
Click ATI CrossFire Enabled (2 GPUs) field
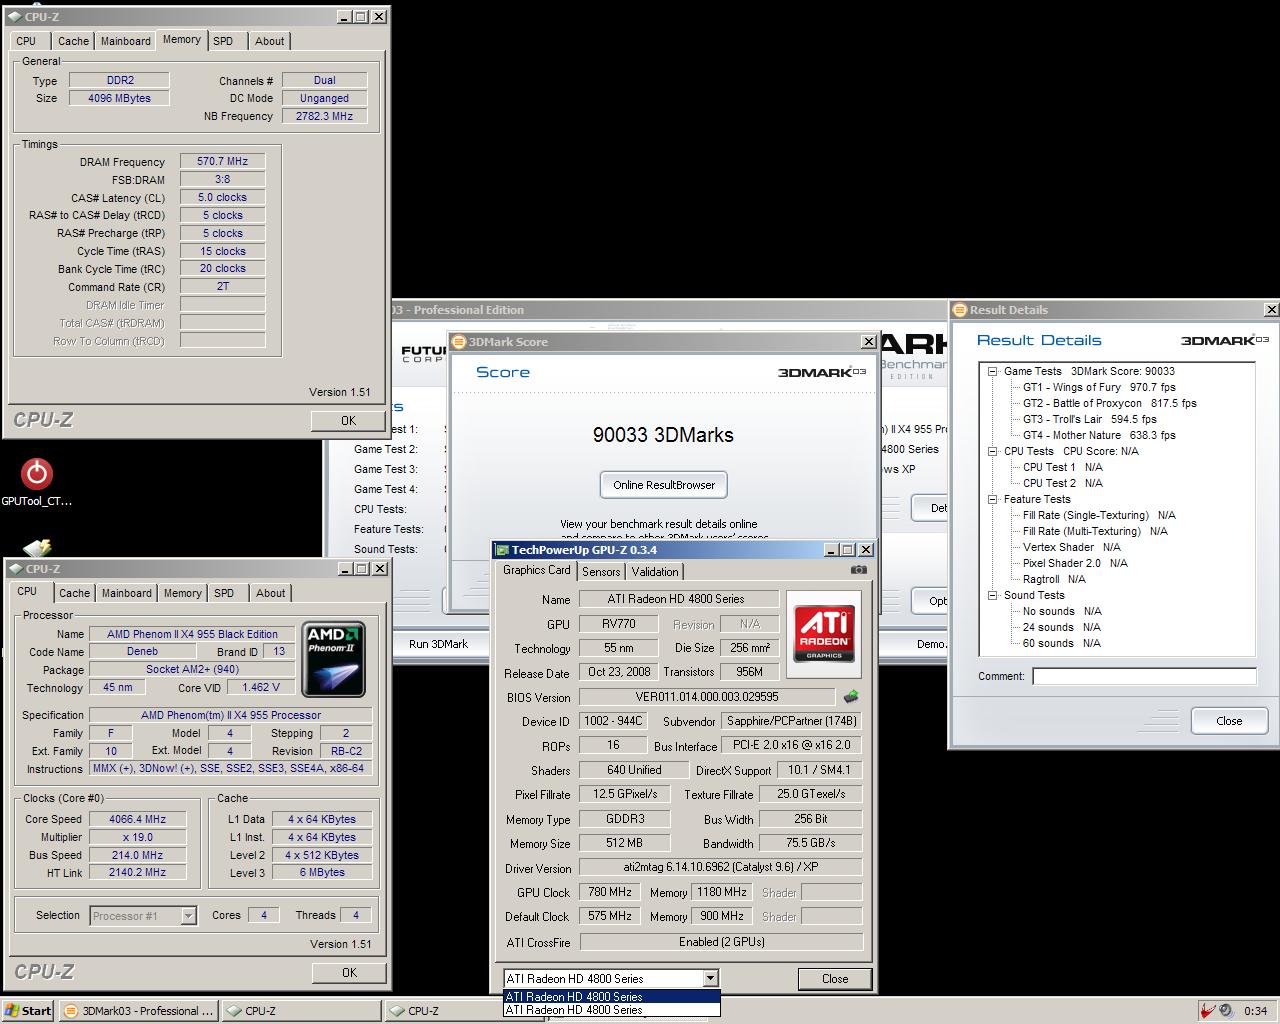pyautogui.click(x=721, y=942)
